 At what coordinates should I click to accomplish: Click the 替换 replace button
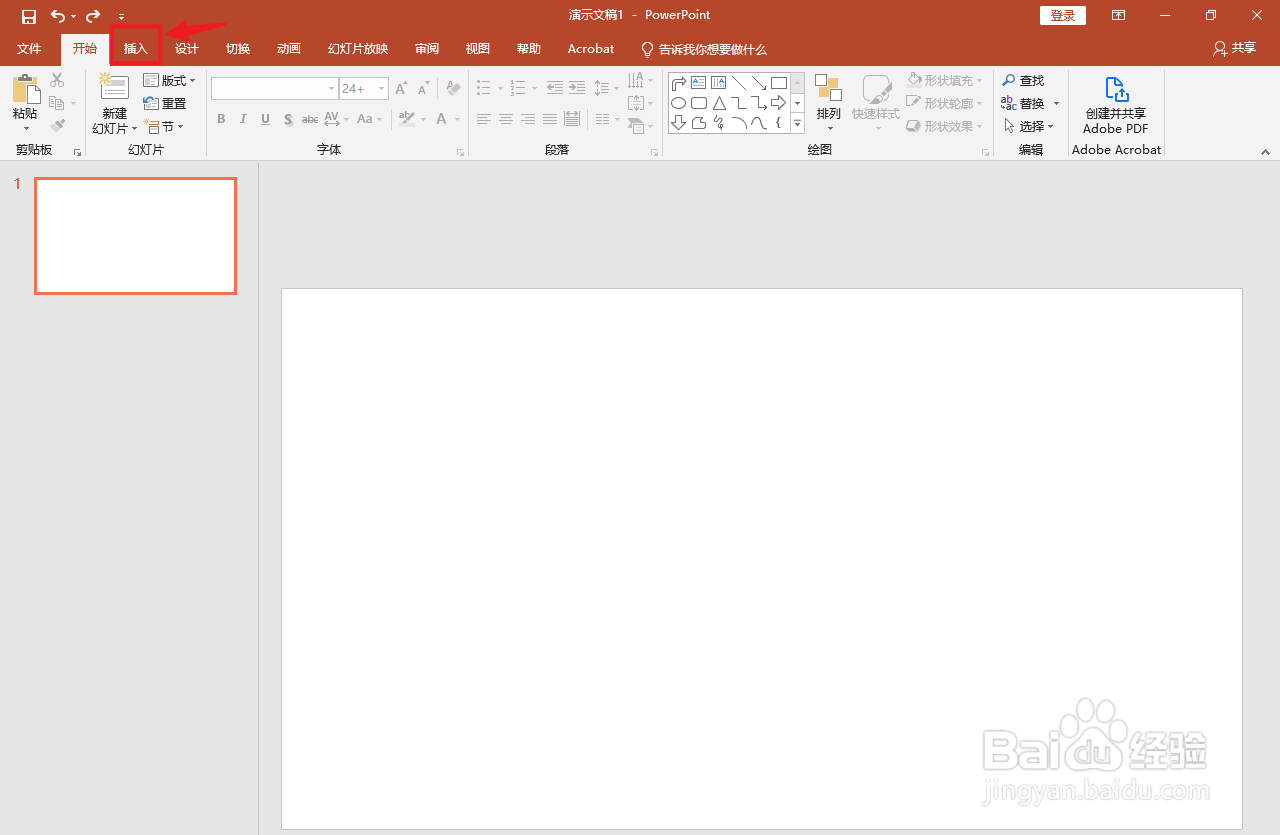pos(1023,103)
